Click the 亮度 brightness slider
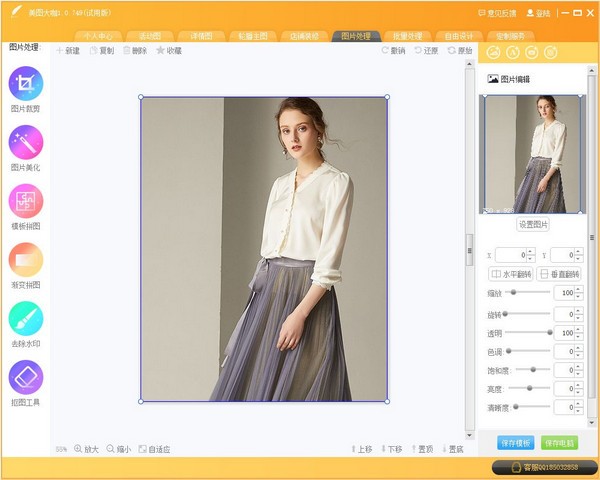Viewport: 600px width, 480px height. 529,388
